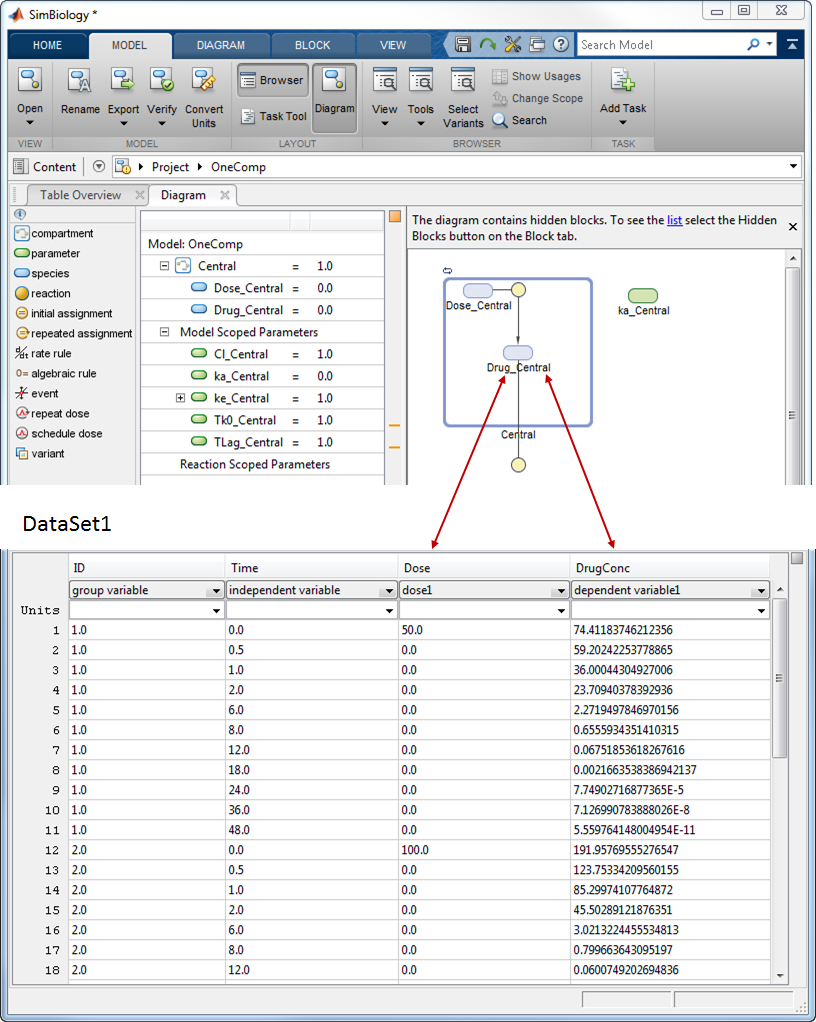Collapse the Central compartment tree node
Screen dimensions: 816x1022
(164, 266)
